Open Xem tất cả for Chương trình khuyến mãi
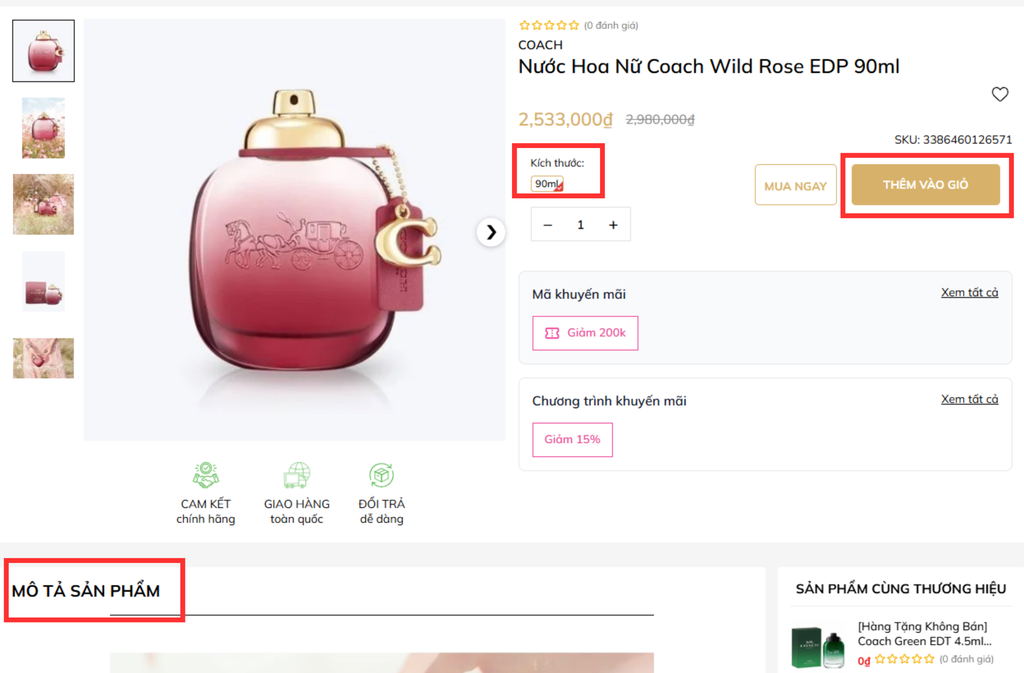 pyautogui.click(x=969, y=399)
